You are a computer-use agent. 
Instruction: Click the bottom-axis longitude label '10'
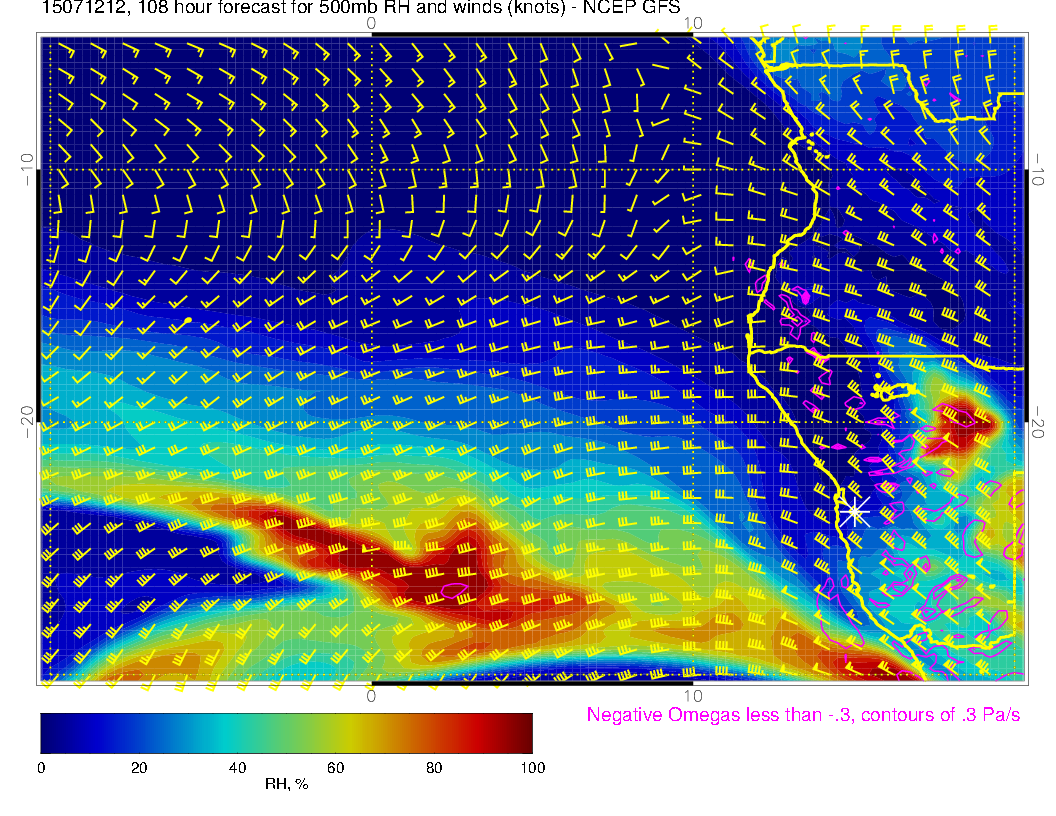693,696
